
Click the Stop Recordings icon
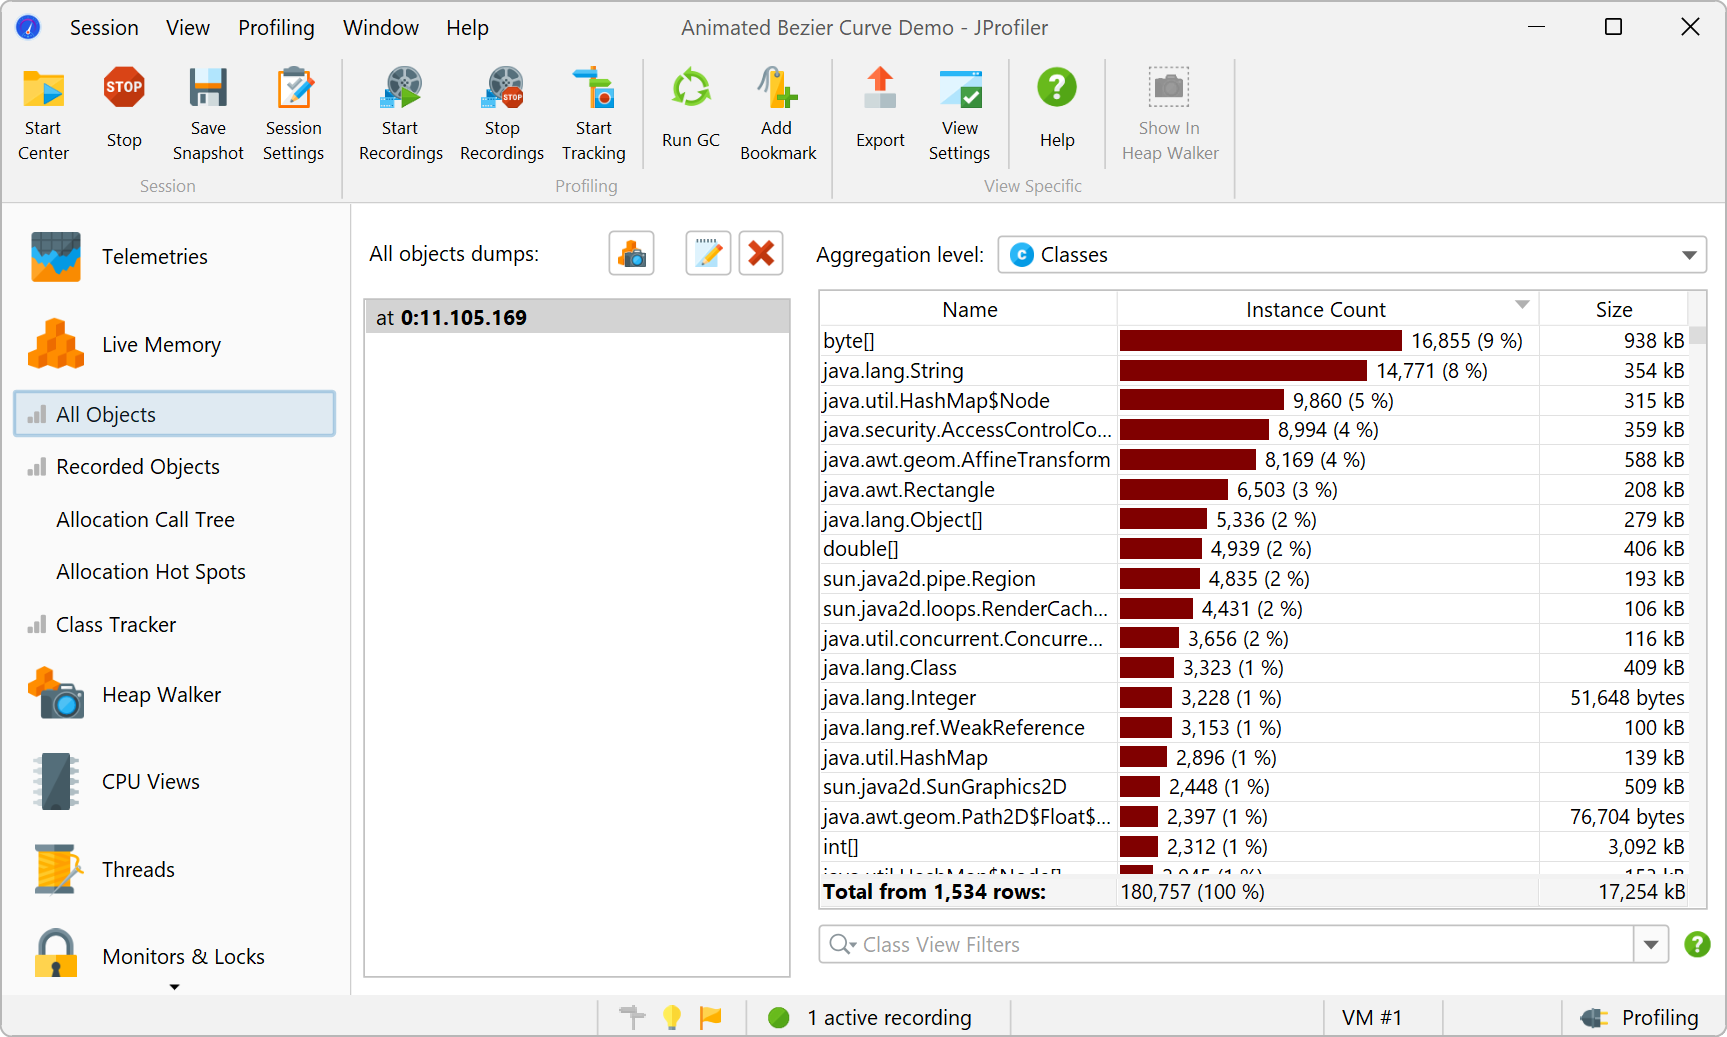[x=502, y=88]
